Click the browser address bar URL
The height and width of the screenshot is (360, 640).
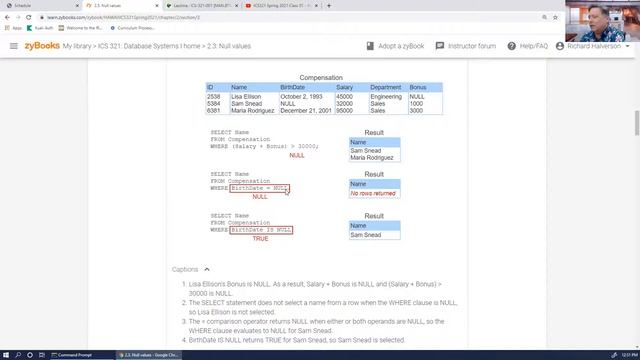[123, 18]
